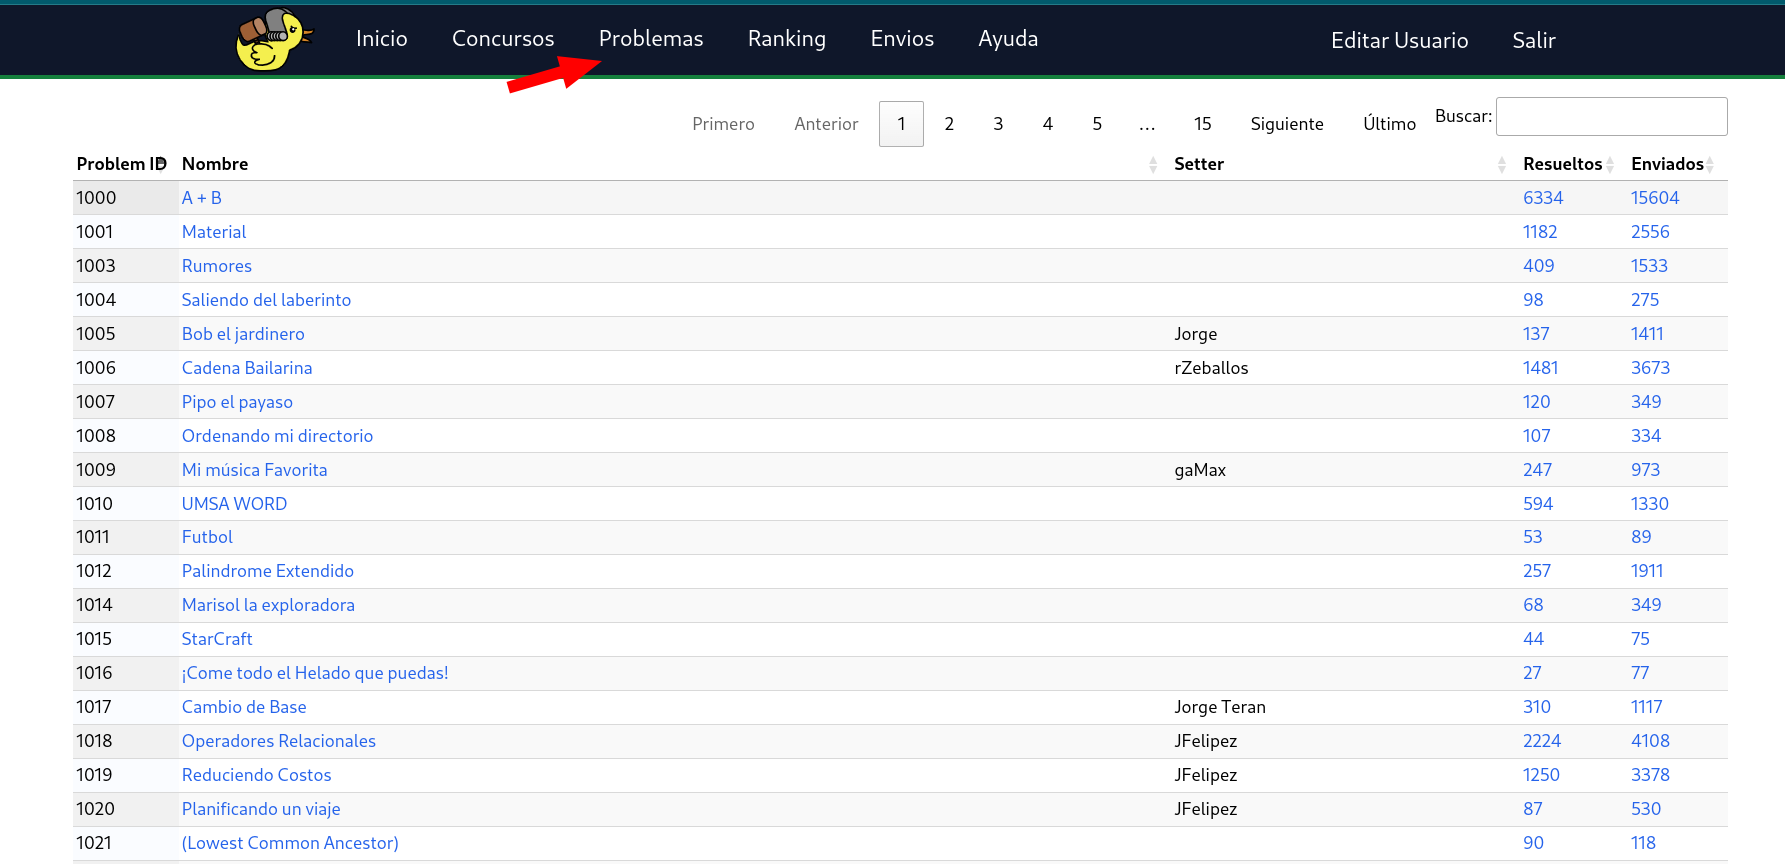This screenshot has width=1785, height=864.
Task: Click the Anterior pagination button
Action: click(x=826, y=124)
